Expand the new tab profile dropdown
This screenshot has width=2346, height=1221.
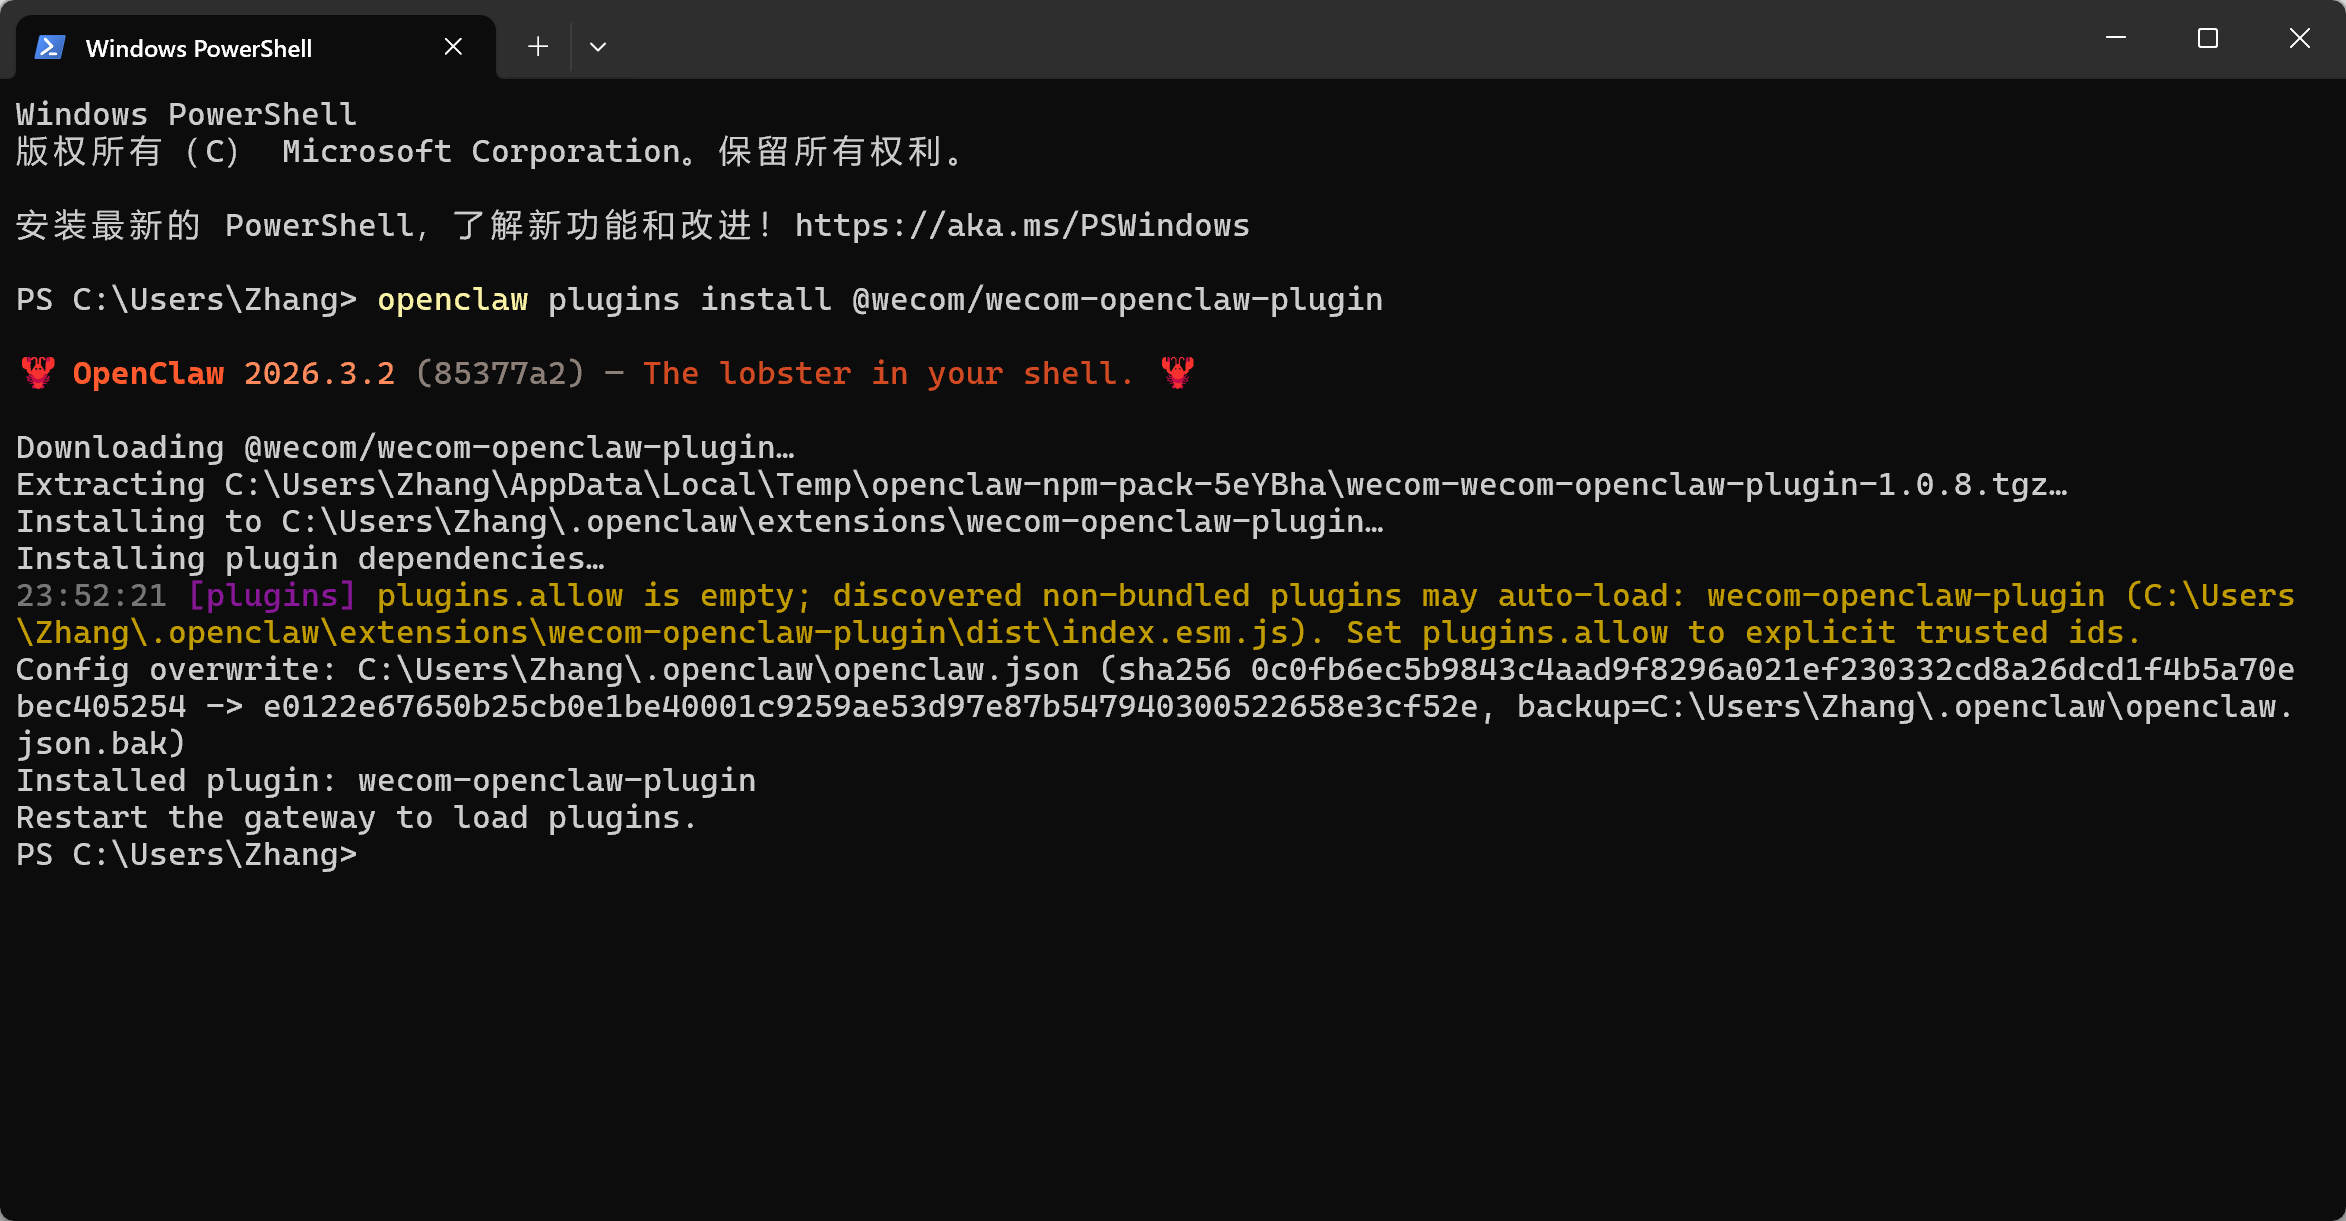click(598, 47)
